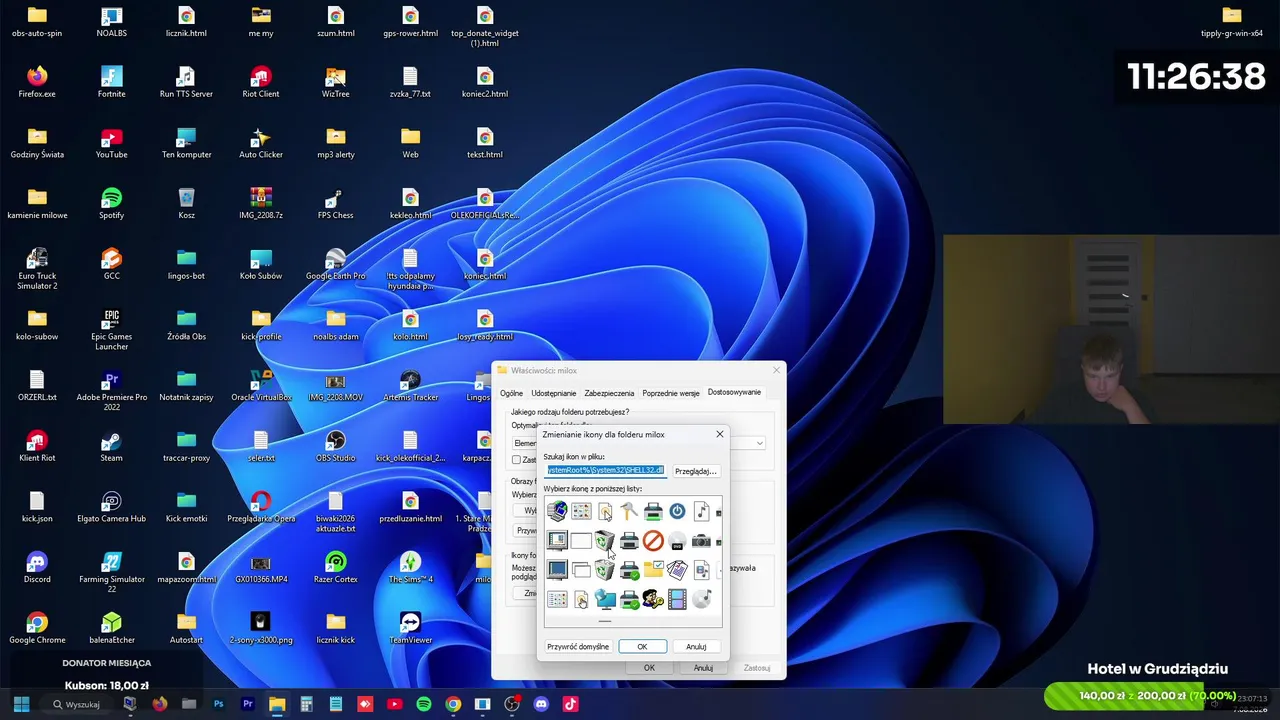Pick the blue power button icon
Viewport: 1280px width, 720px height.
pos(677,512)
